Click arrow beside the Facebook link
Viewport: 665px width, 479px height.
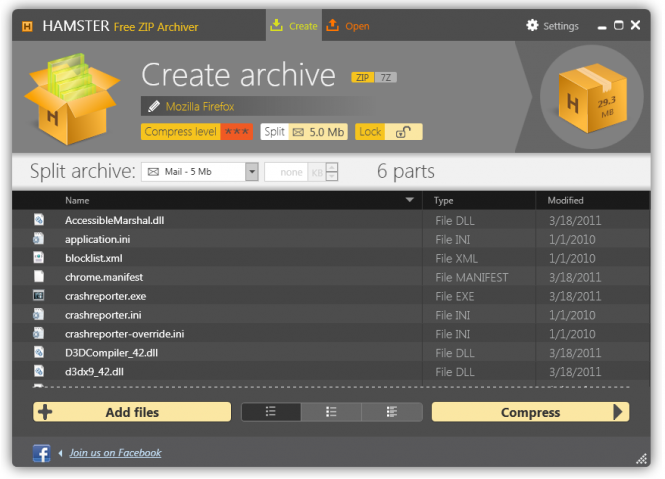click(61, 454)
